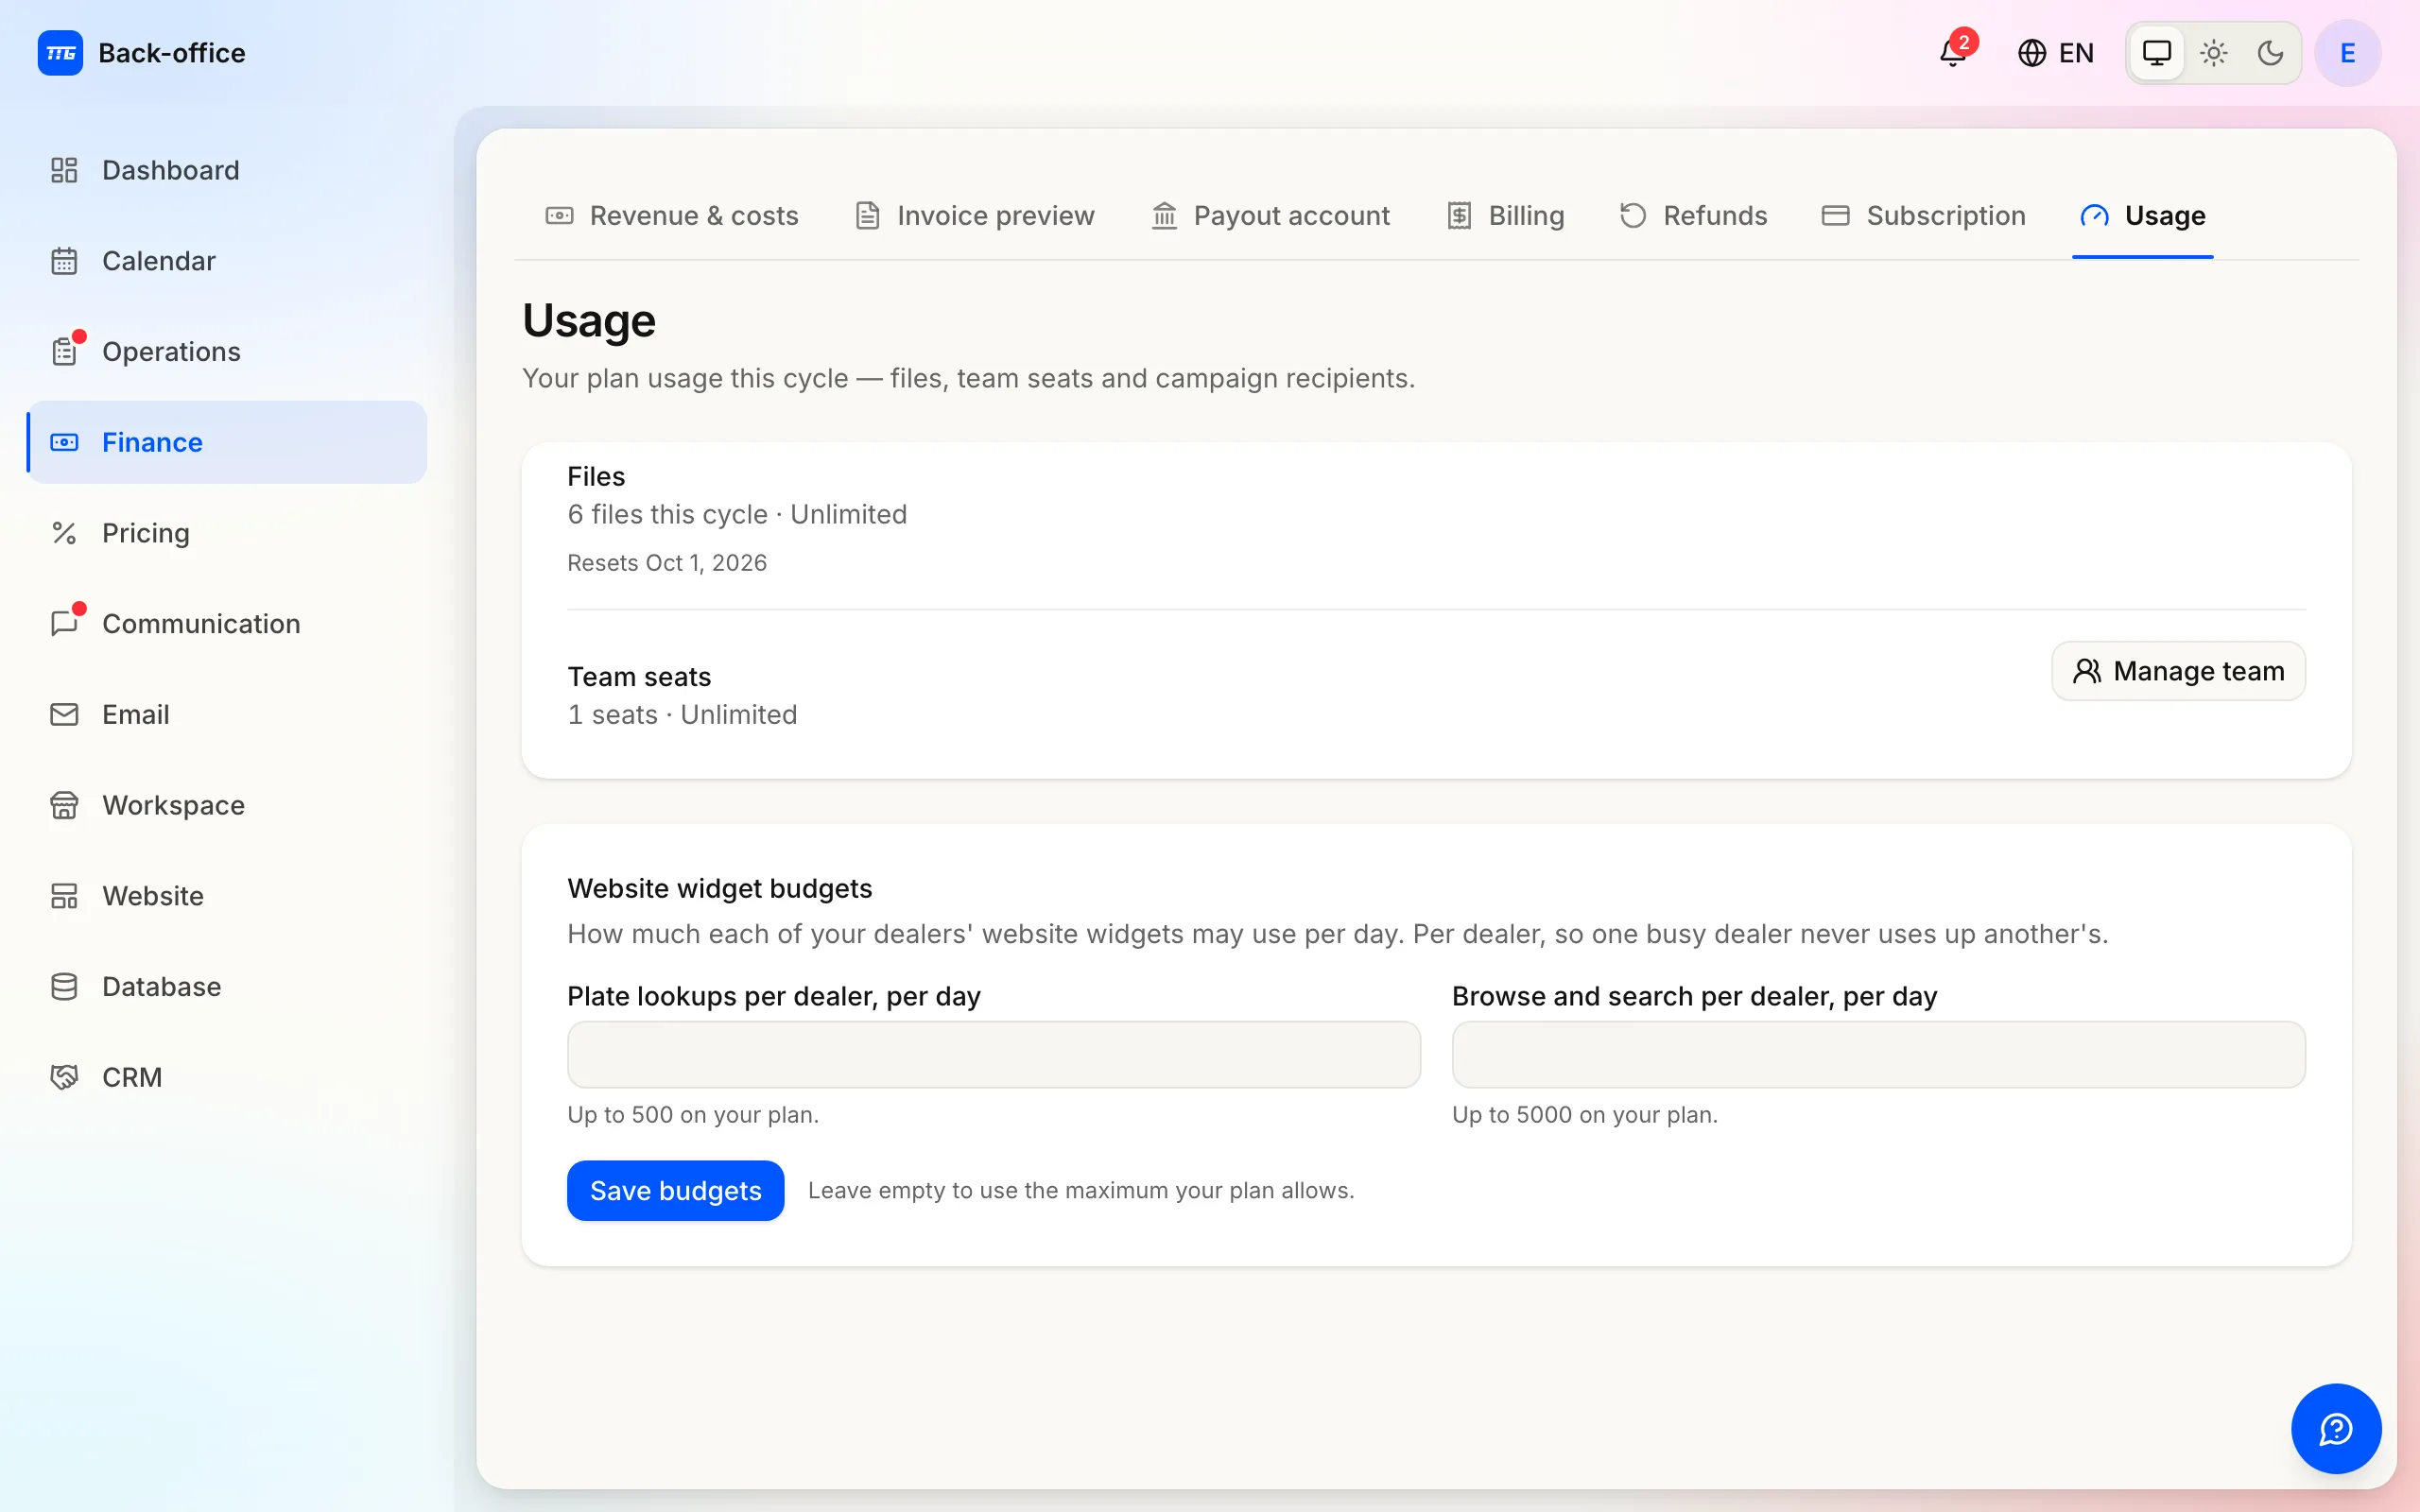
Task: Click the Back-office logo icon
Action: coord(60,53)
